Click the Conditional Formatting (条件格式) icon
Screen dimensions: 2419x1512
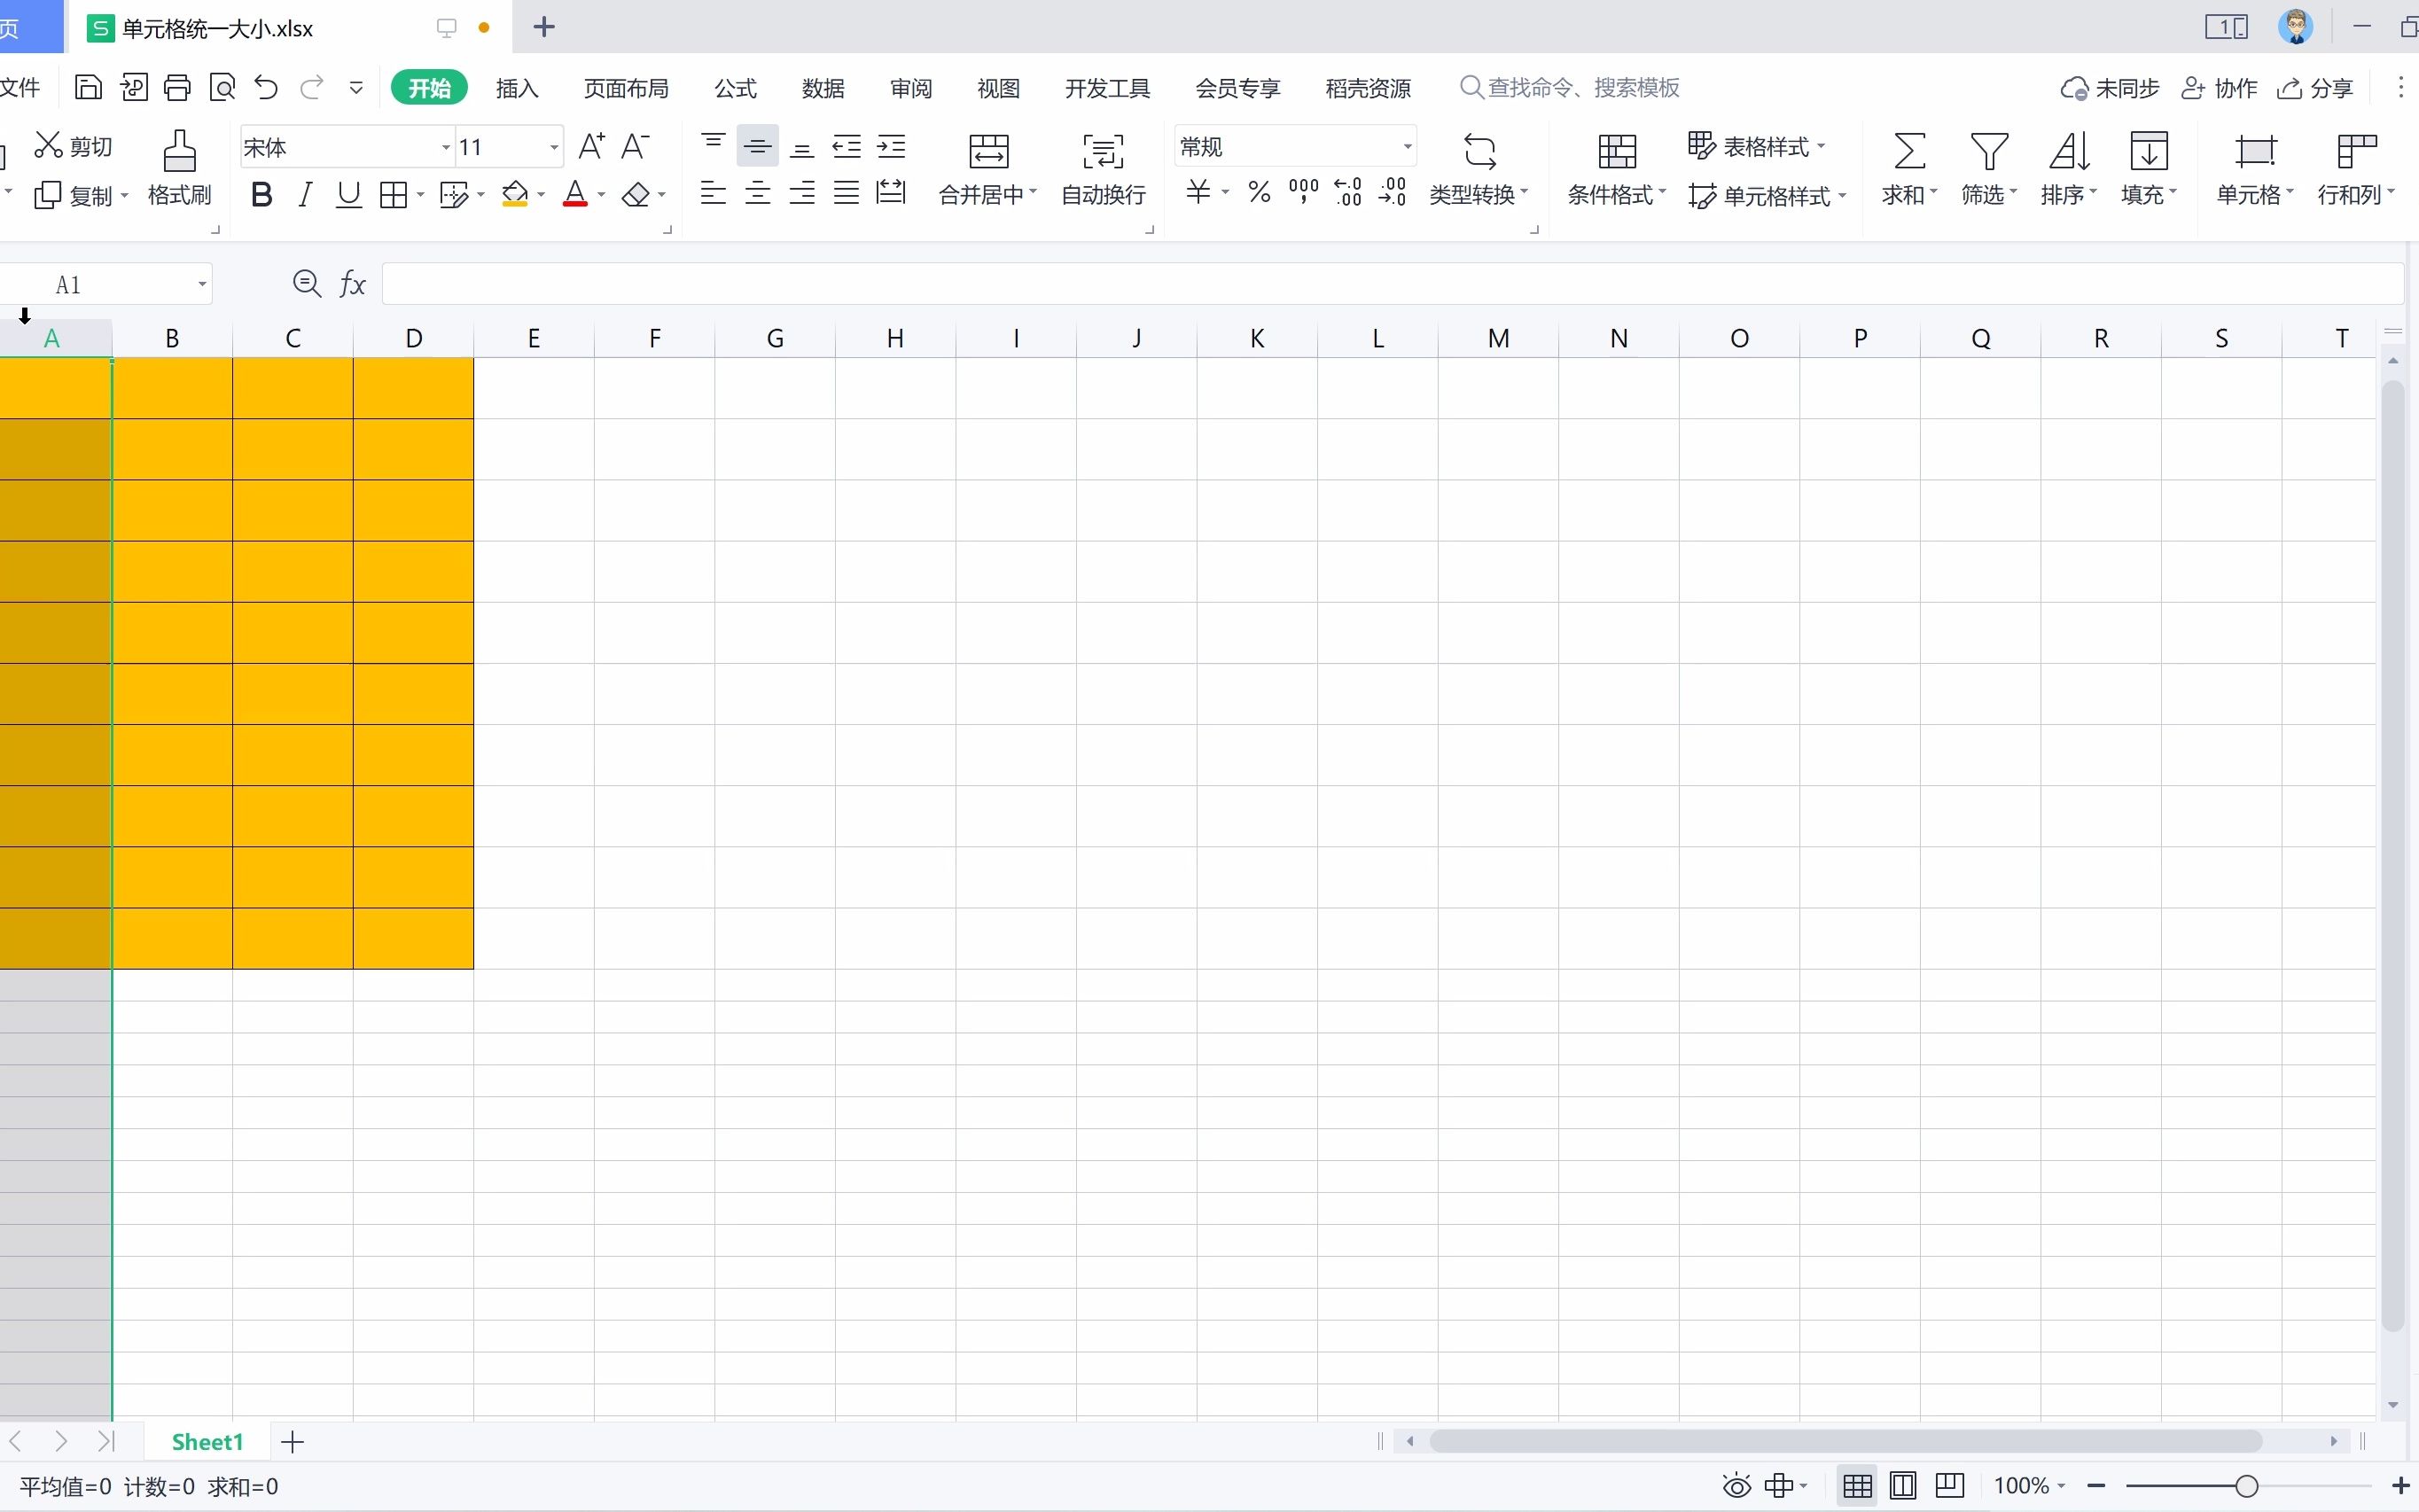pyautogui.click(x=1616, y=151)
